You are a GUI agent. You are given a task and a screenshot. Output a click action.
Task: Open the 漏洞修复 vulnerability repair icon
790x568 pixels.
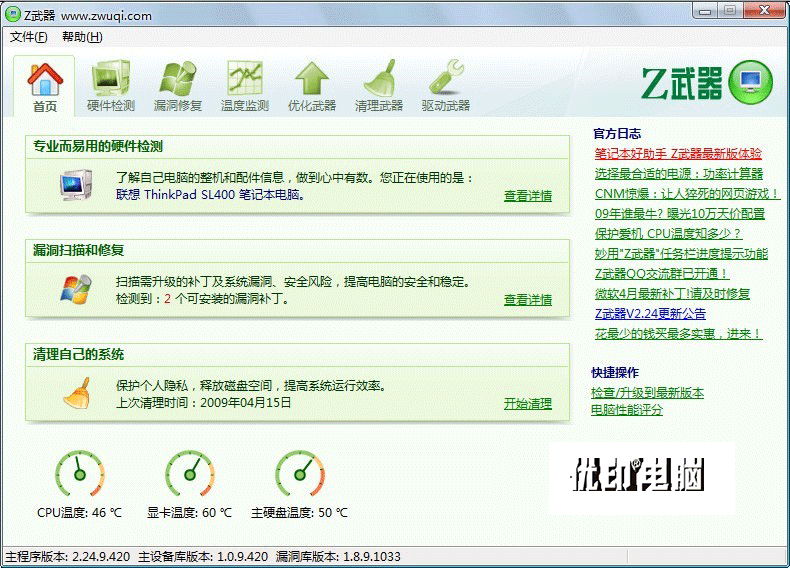coord(177,78)
